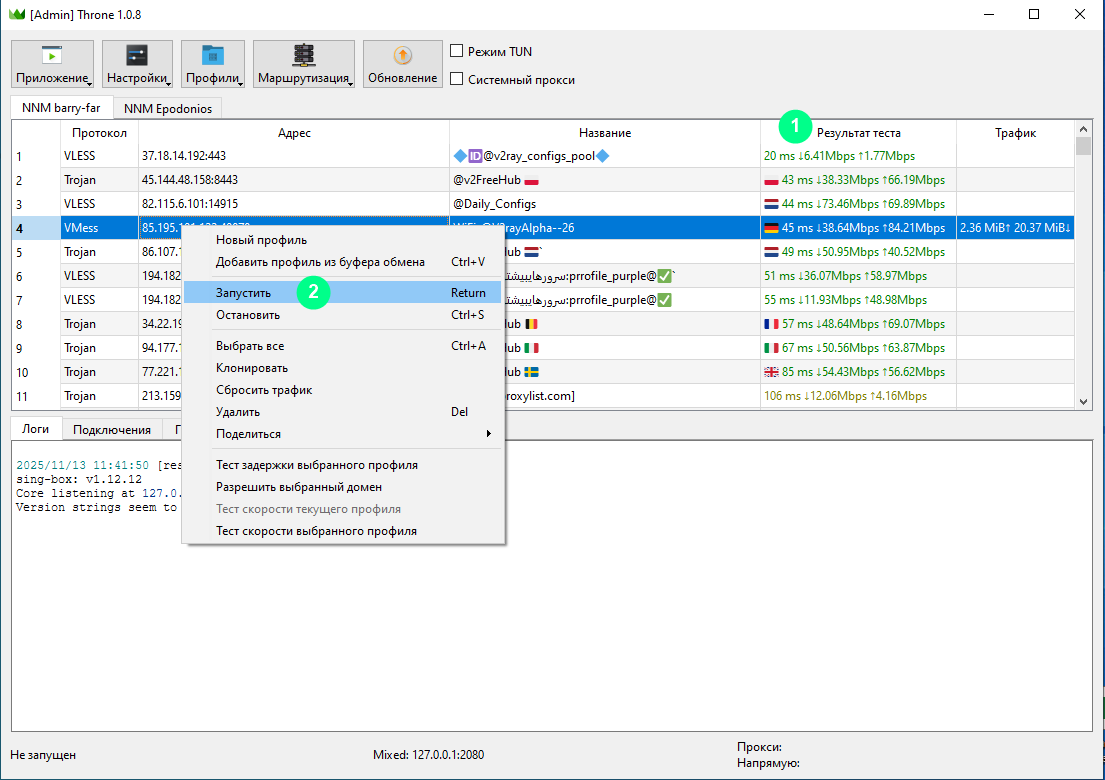Open the Приложение toolbar icon
This screenshot has height=780, width=1105.
tap(52, 56)
